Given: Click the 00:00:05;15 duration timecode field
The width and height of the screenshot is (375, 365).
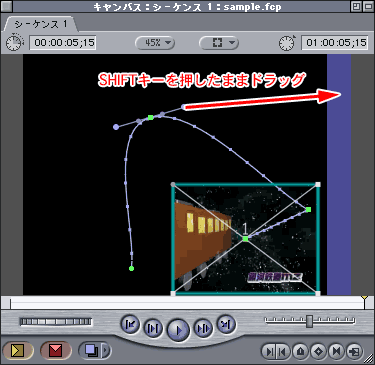Looking at the screenshot, I should coord(63,43).
